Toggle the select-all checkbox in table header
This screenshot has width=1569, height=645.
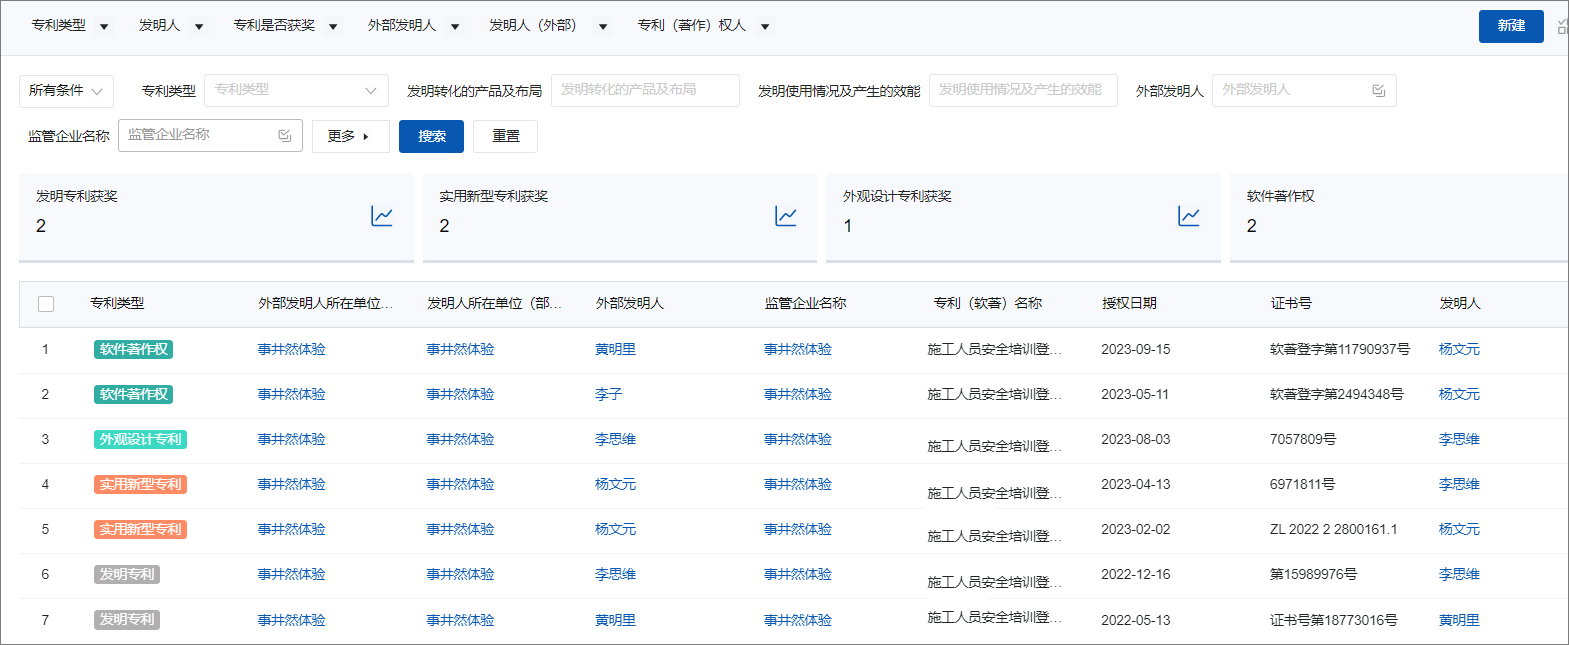point(46,304)
